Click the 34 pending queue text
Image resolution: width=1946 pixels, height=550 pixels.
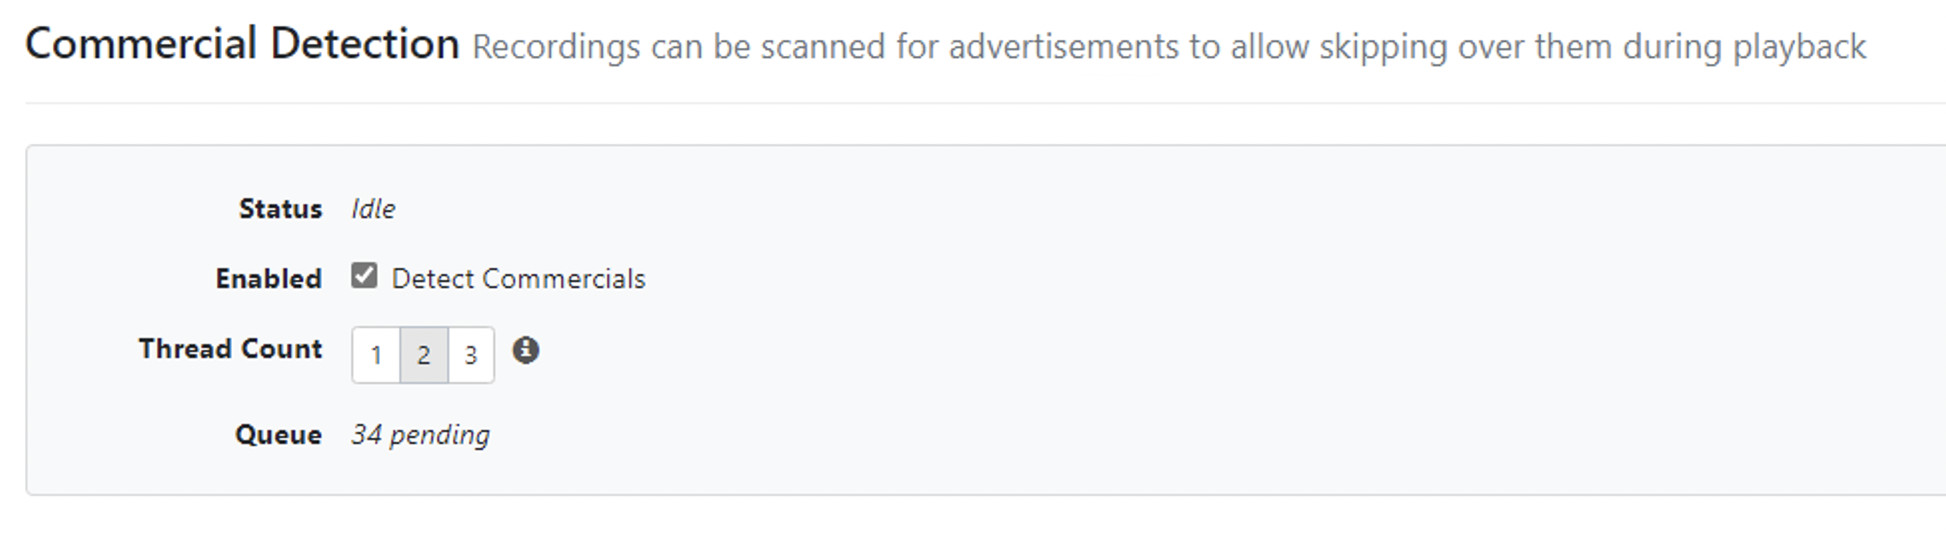coord(420,435)
